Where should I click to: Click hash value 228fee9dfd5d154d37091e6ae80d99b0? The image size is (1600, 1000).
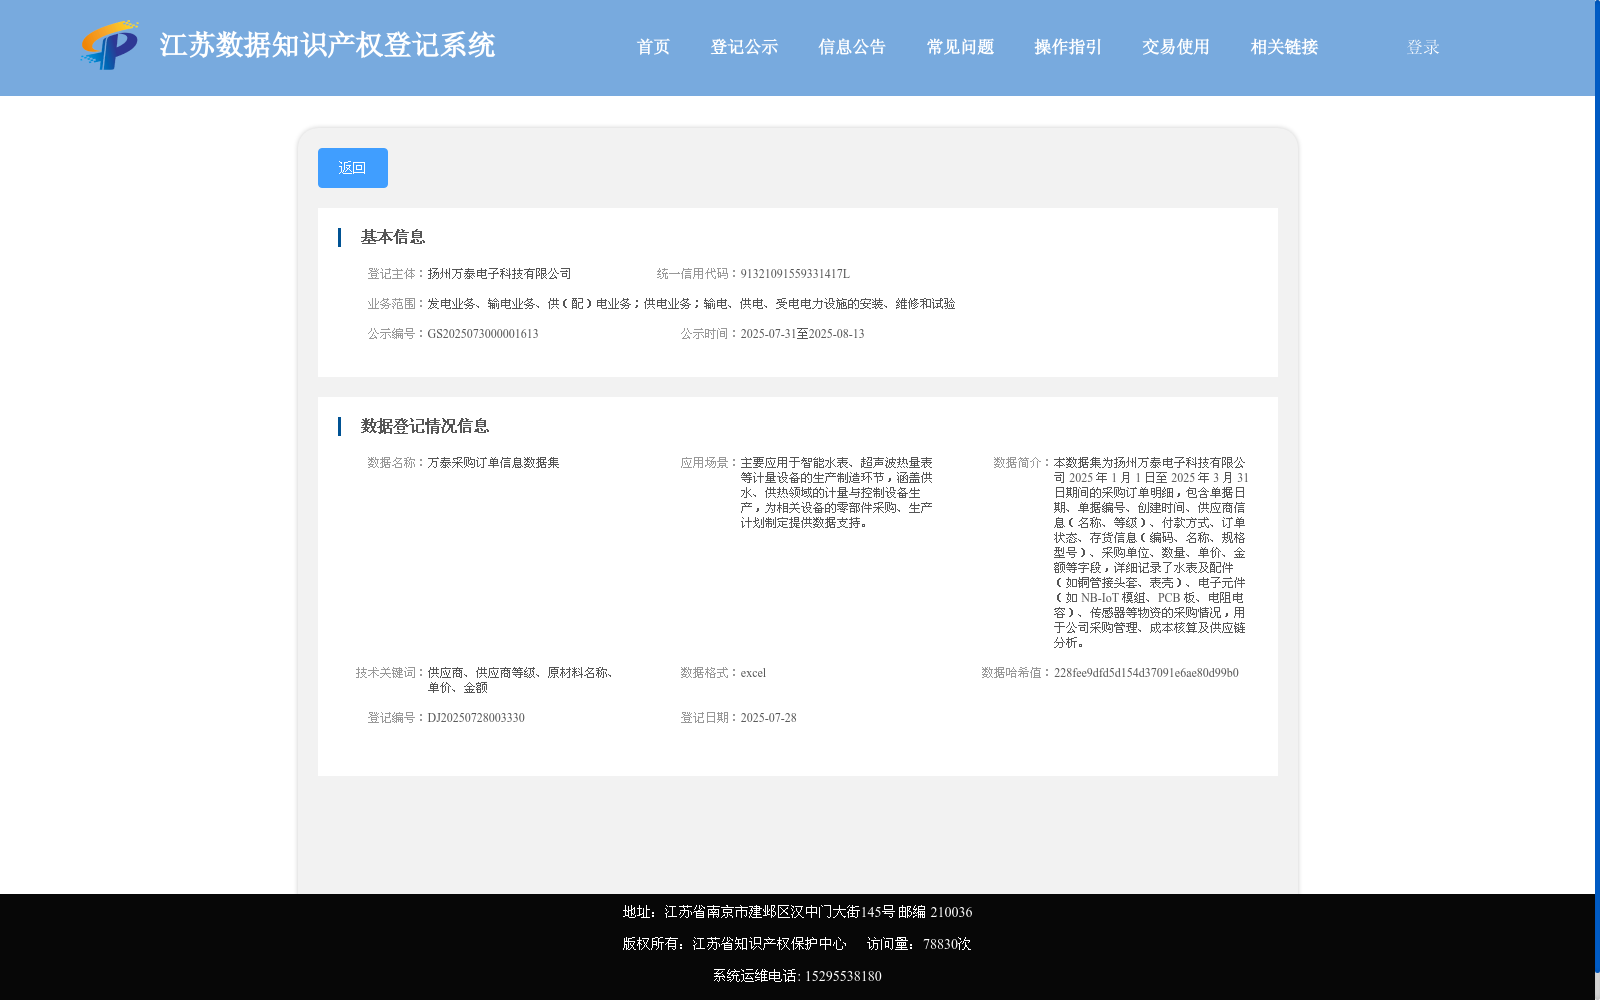pos(1146,673)
